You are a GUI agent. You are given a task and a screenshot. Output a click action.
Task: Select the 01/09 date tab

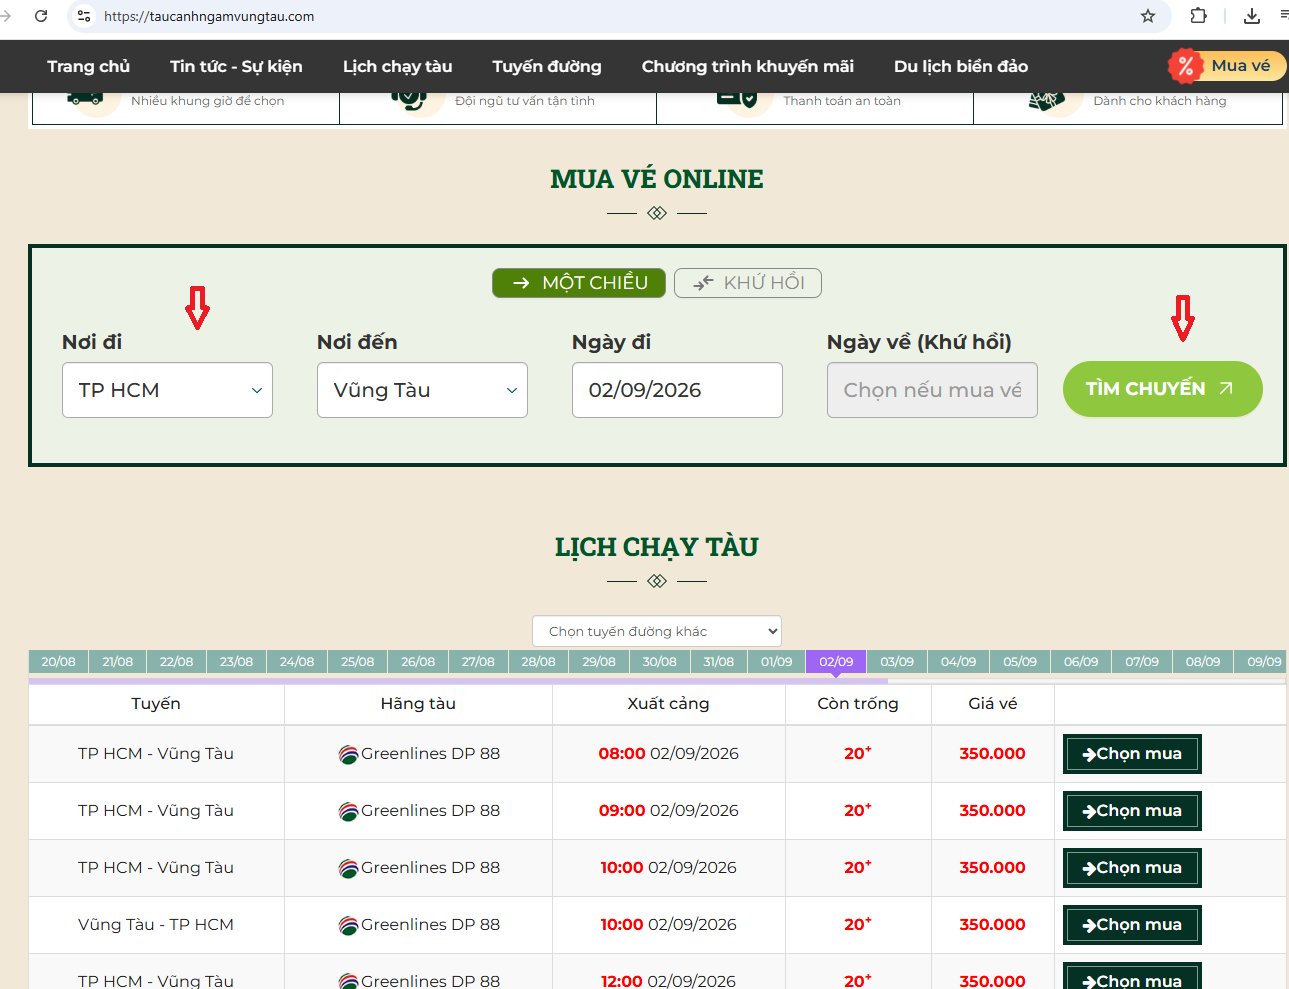776,662
